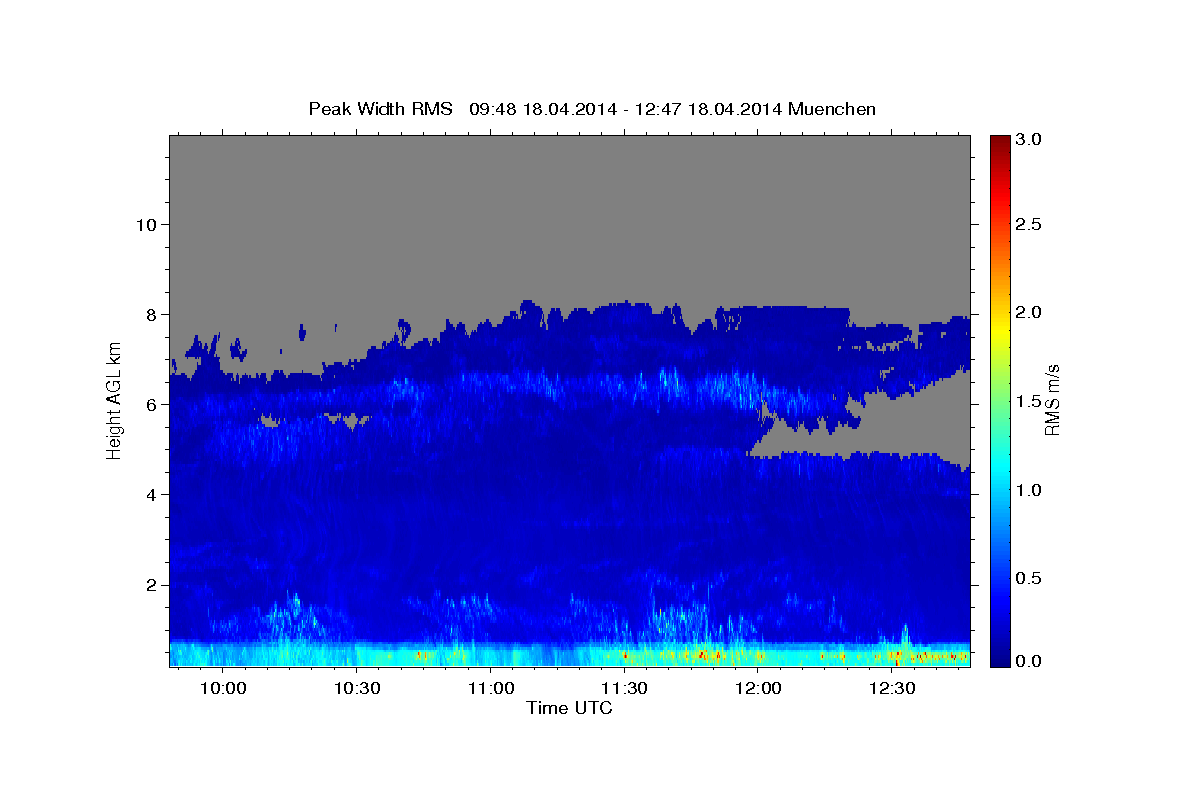Click the '12:00' time axis tick label
This screenshot has height=800, width=1200.
(x=758, y=689)
